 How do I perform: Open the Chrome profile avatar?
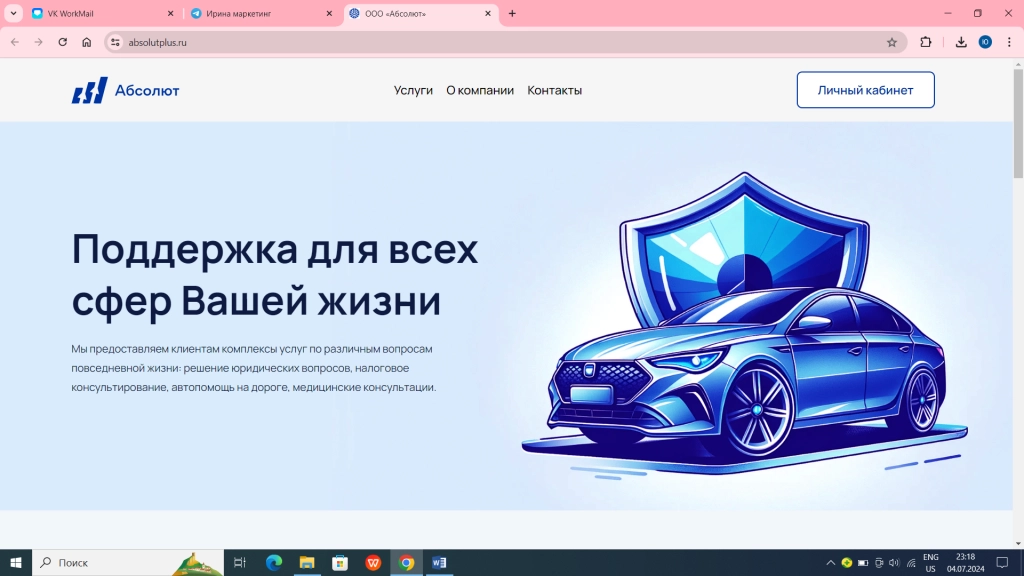[985, 42]
